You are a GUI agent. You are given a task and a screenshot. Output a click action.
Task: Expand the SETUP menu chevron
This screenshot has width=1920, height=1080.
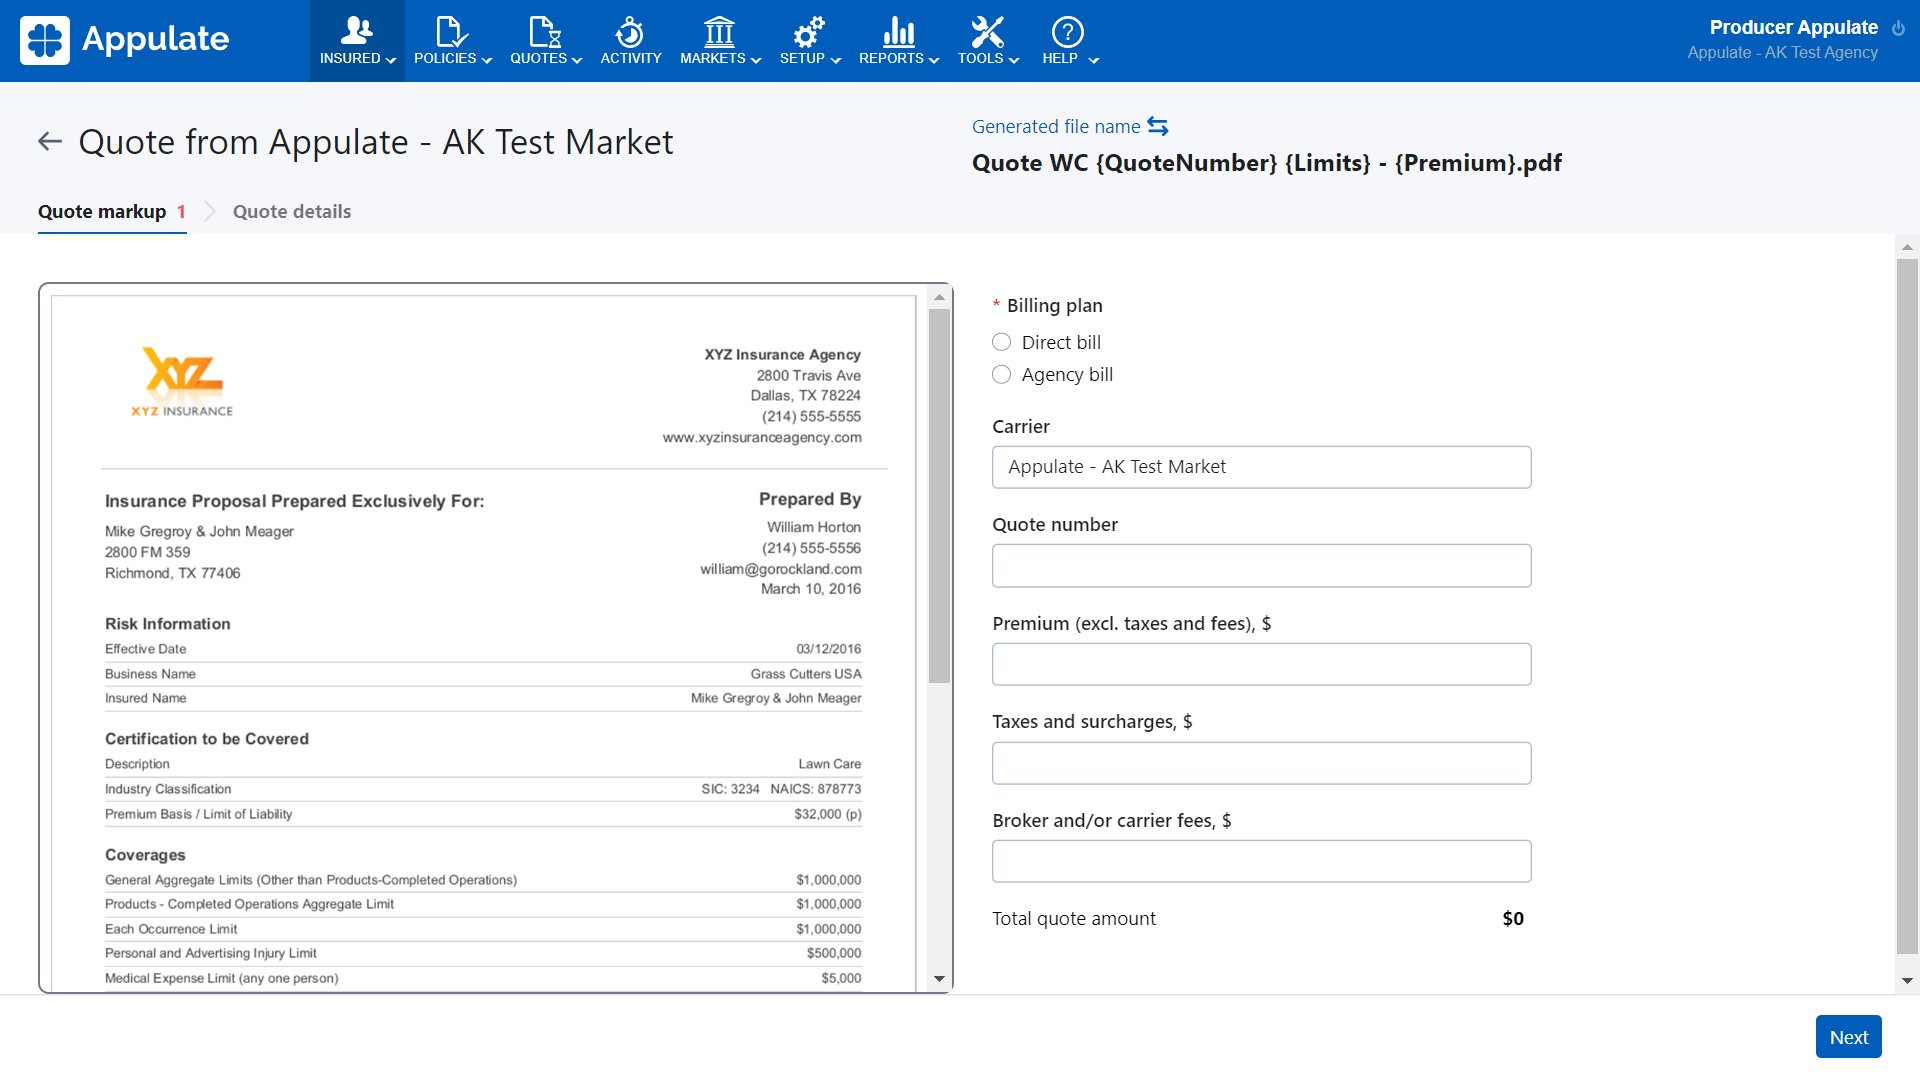click(836, 60)
